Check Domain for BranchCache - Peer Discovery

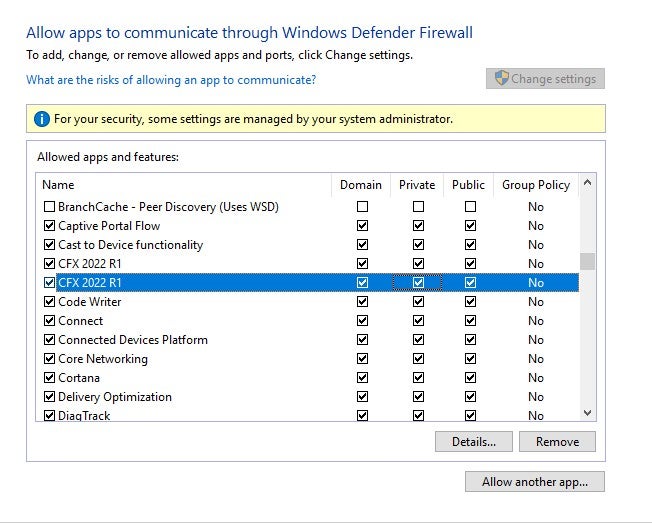(x=363, y=207)
